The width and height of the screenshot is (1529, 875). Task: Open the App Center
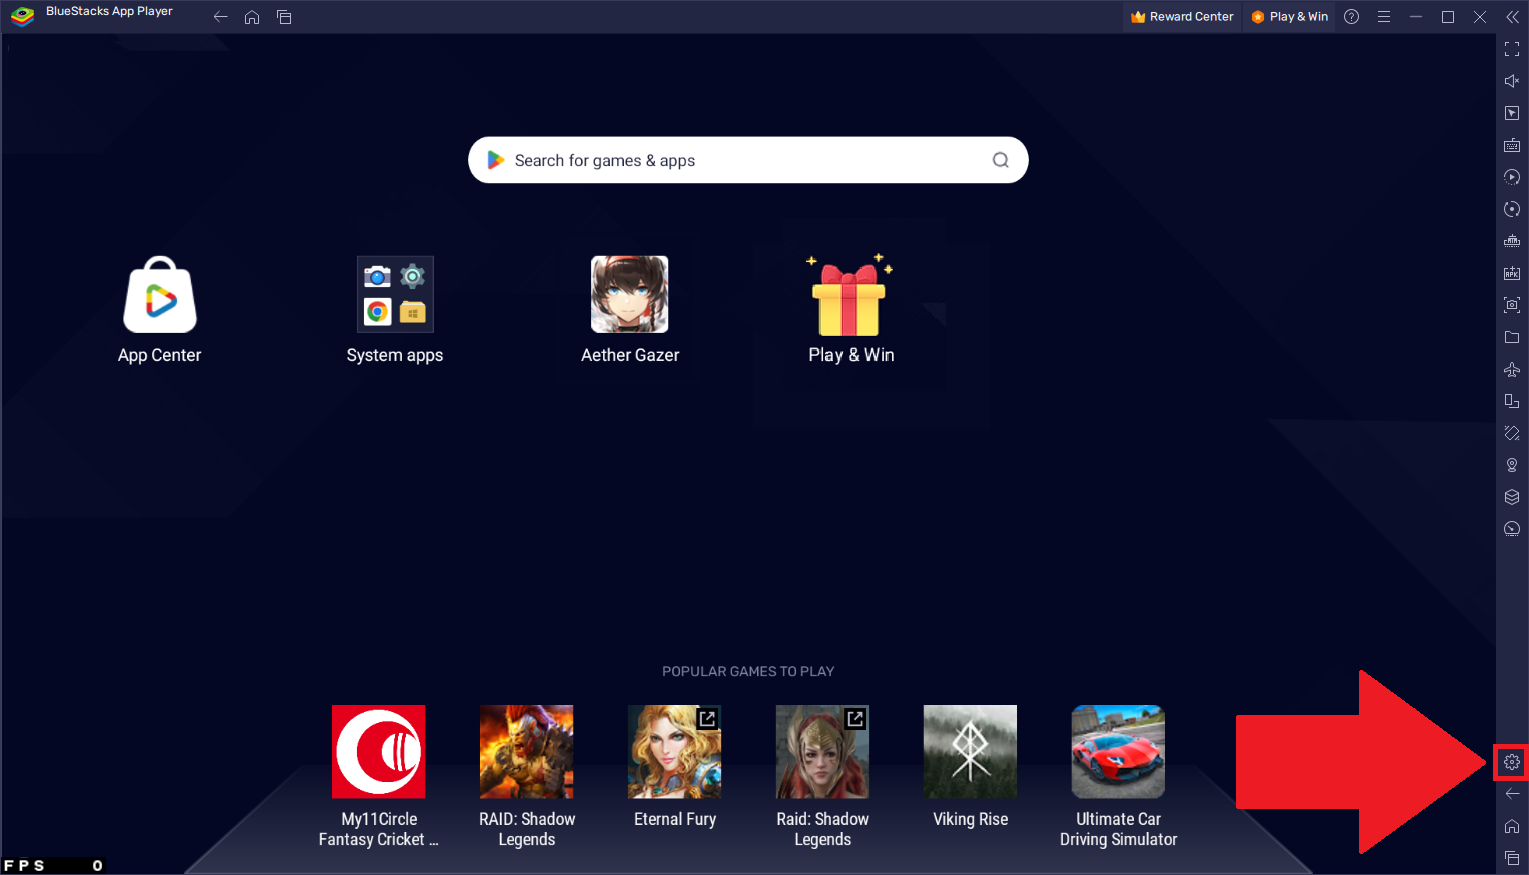pos(160,295)
